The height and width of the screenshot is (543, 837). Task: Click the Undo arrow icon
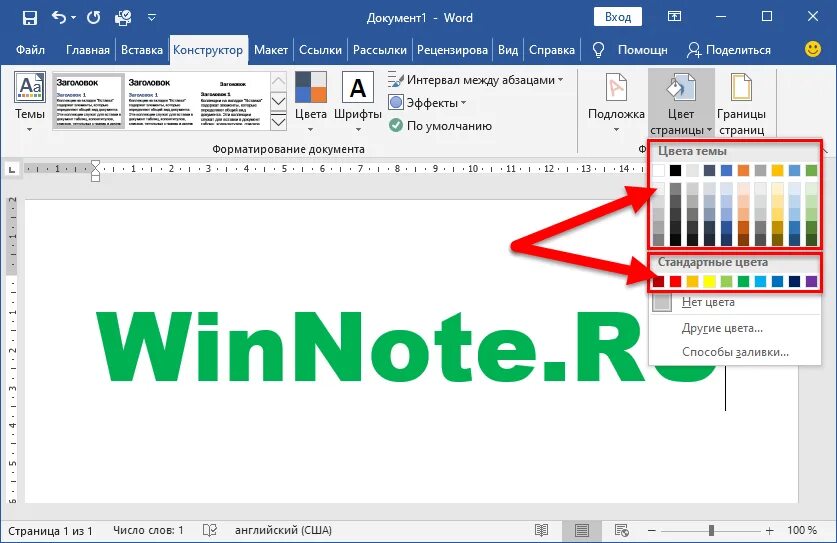(x=59, y=18)
